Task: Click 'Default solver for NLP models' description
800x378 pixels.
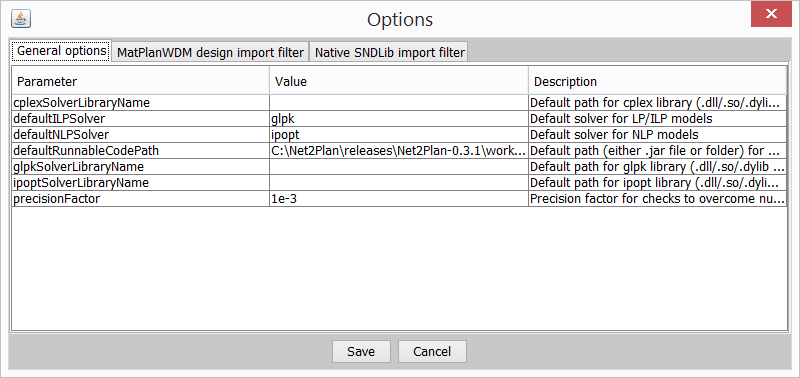Action: pos(657,135)
